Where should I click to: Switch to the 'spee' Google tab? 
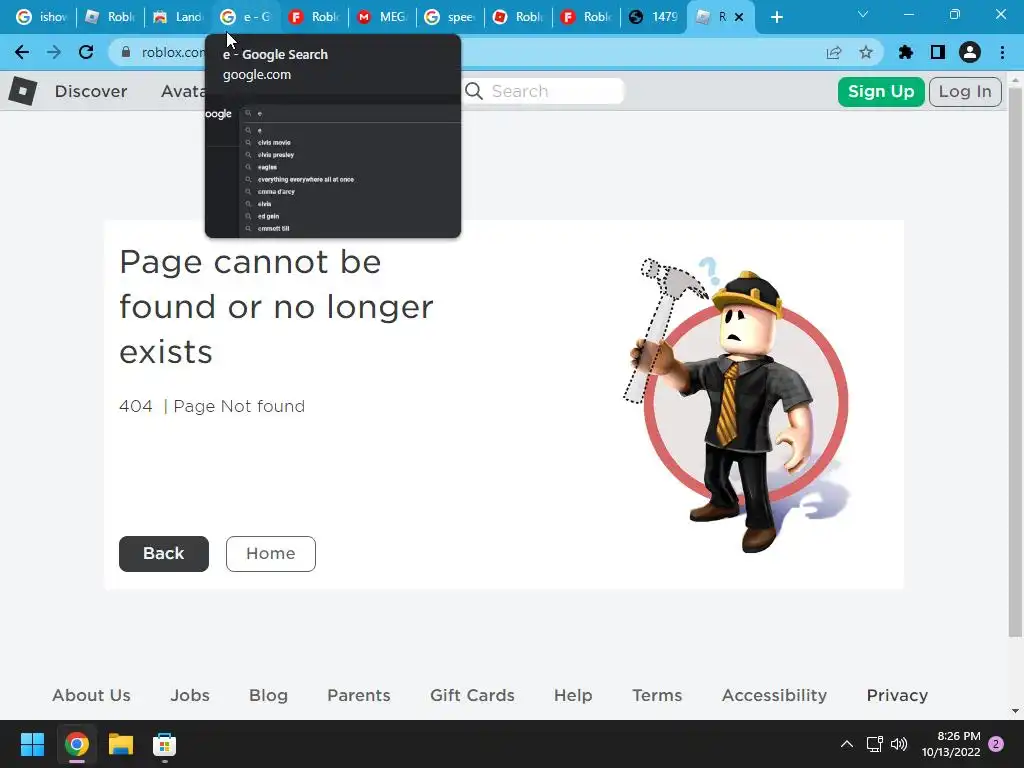(451, 17)
